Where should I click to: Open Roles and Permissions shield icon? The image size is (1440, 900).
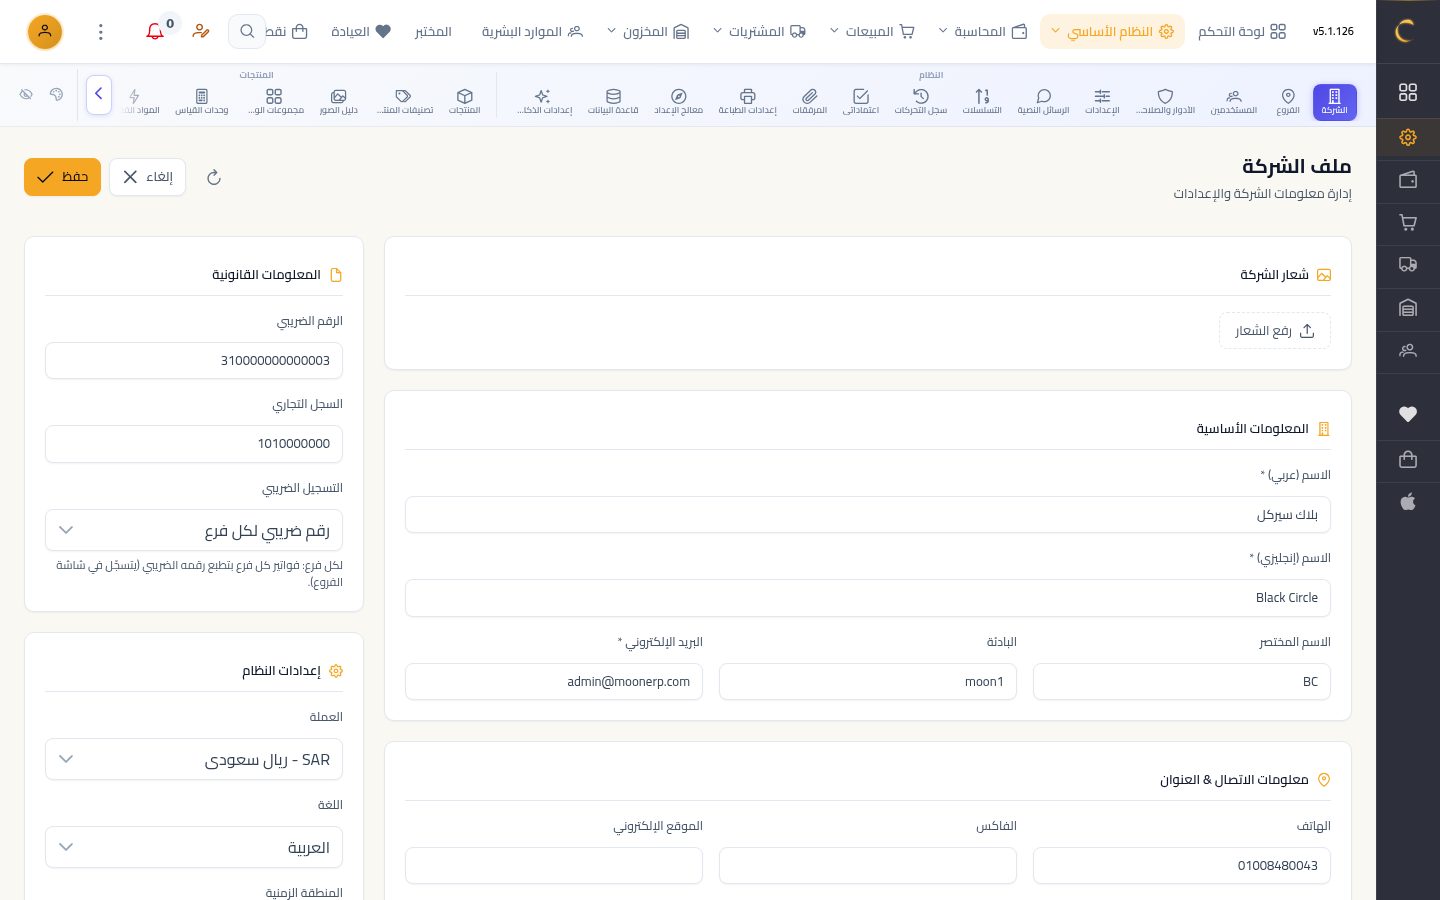(x=1165, y=101)
